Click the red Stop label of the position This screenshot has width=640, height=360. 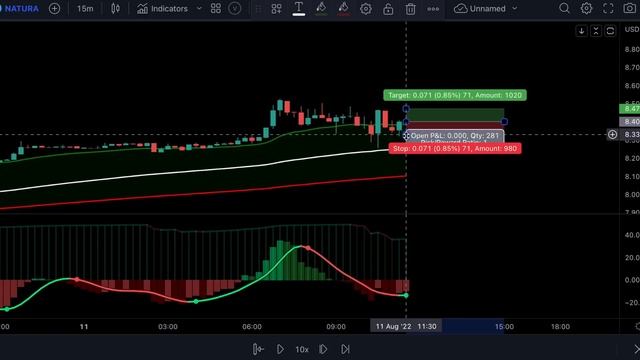click(x=455, y=149)
